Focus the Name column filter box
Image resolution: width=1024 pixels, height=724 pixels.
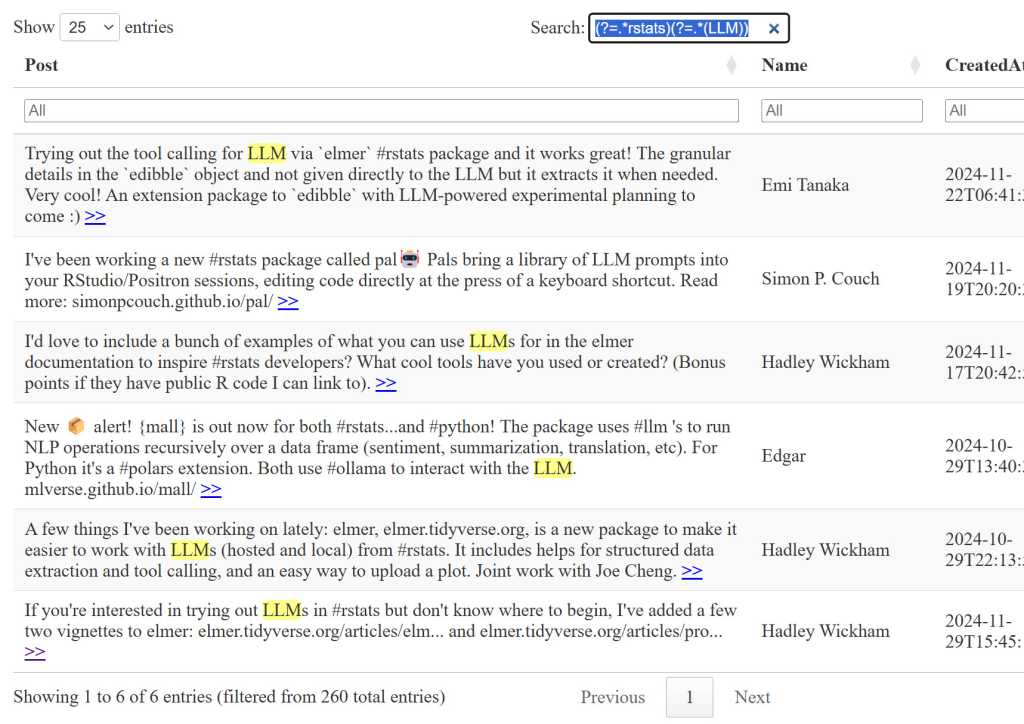(x=841, y=111)
